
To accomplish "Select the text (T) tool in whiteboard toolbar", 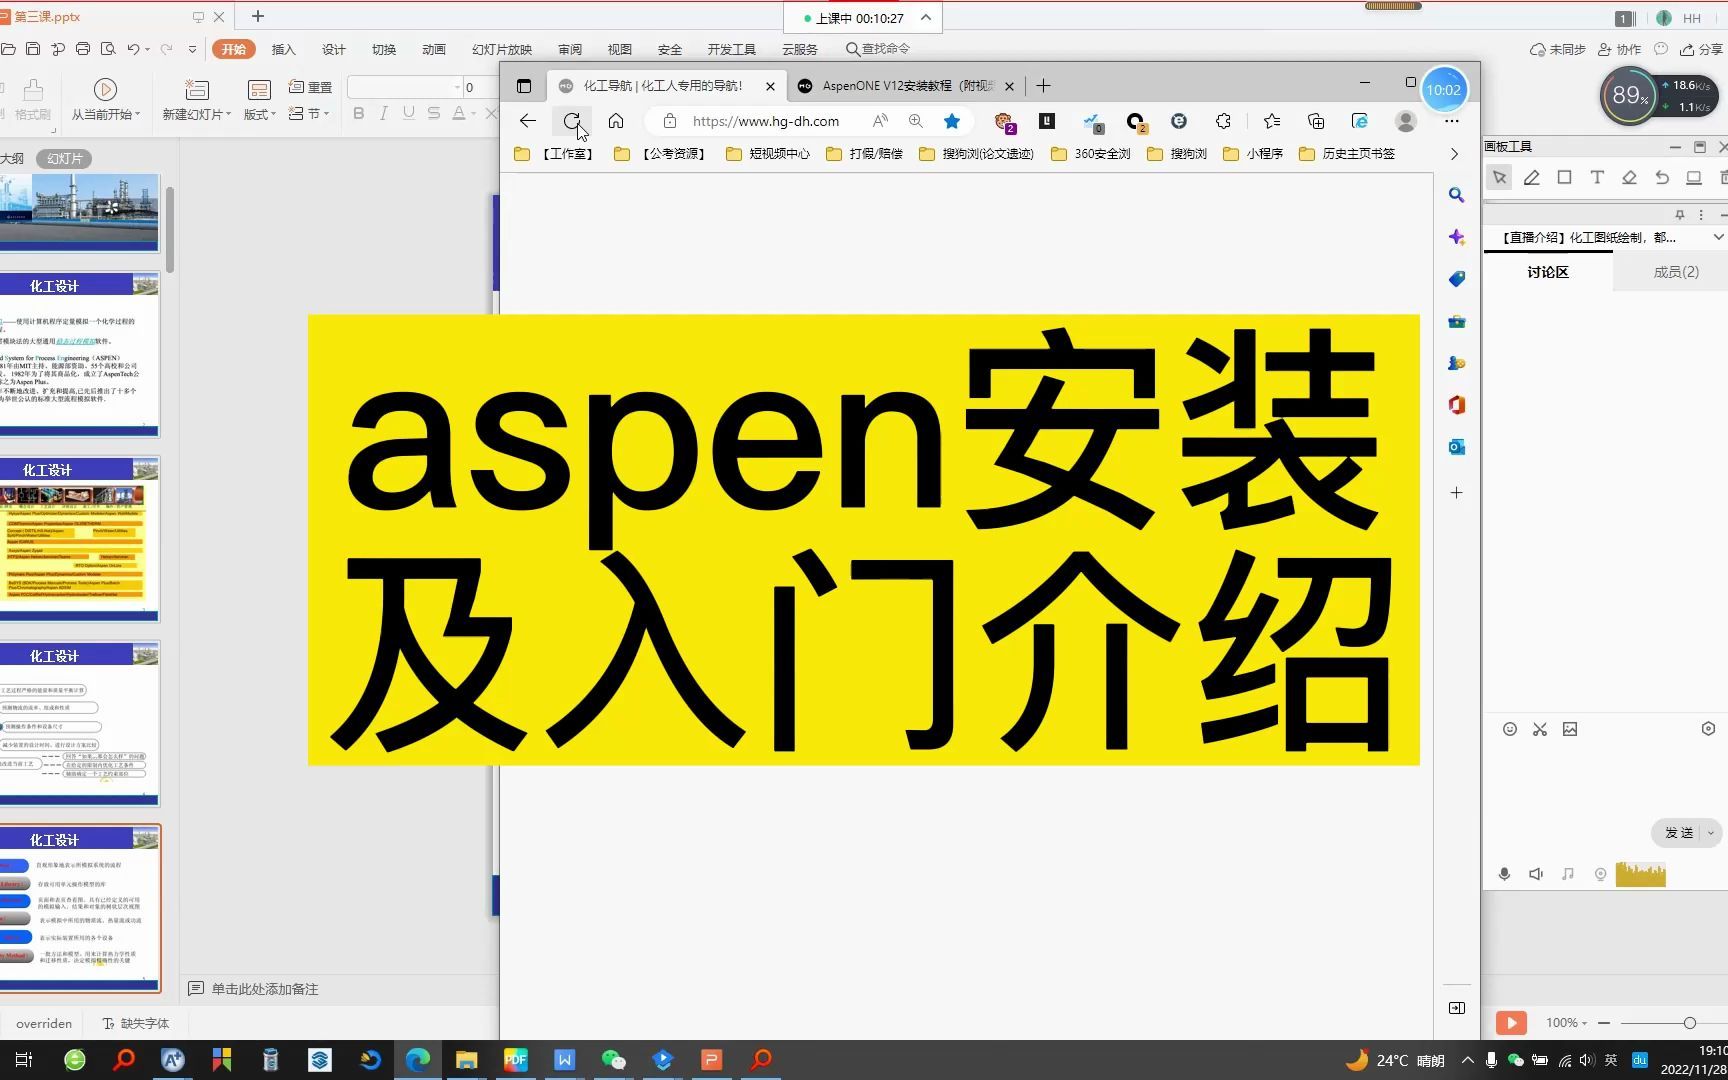I will pyautogui.click(x=1597, y=177).
